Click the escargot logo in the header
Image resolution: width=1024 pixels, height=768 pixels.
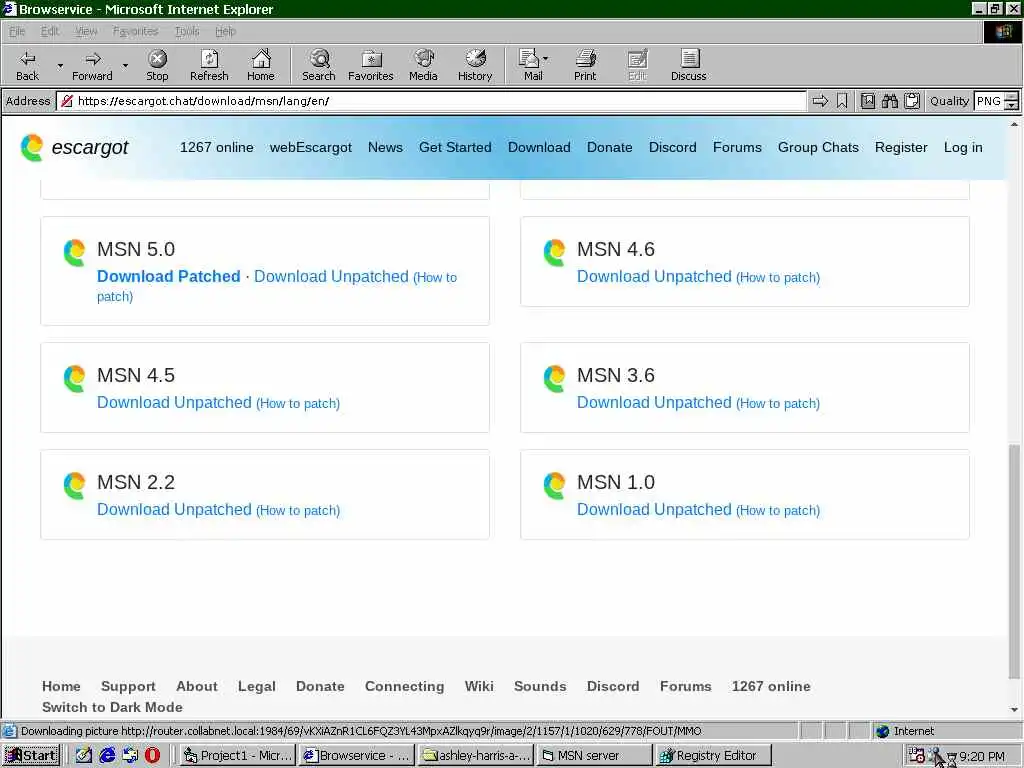pos(74,148)
